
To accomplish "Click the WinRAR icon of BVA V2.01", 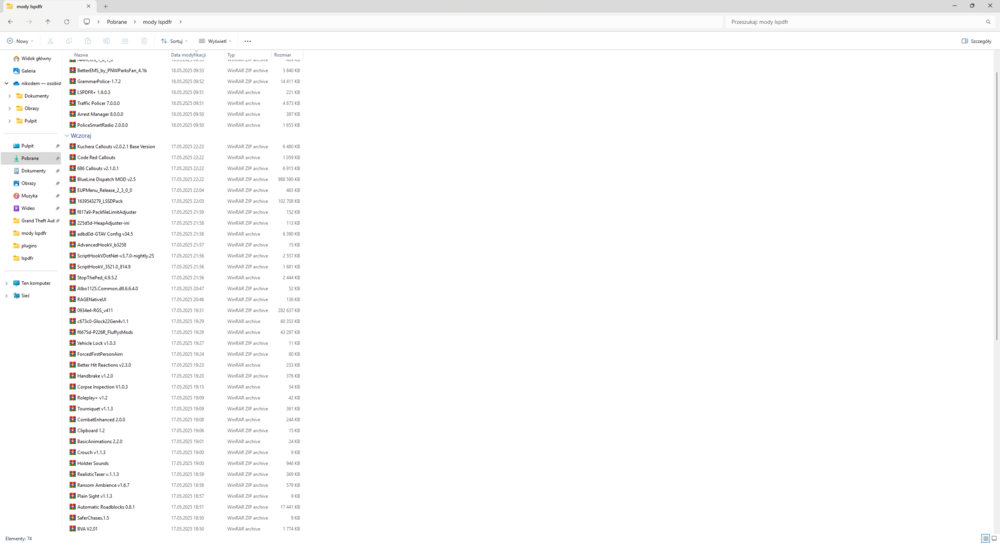I will tap(73, 529).
